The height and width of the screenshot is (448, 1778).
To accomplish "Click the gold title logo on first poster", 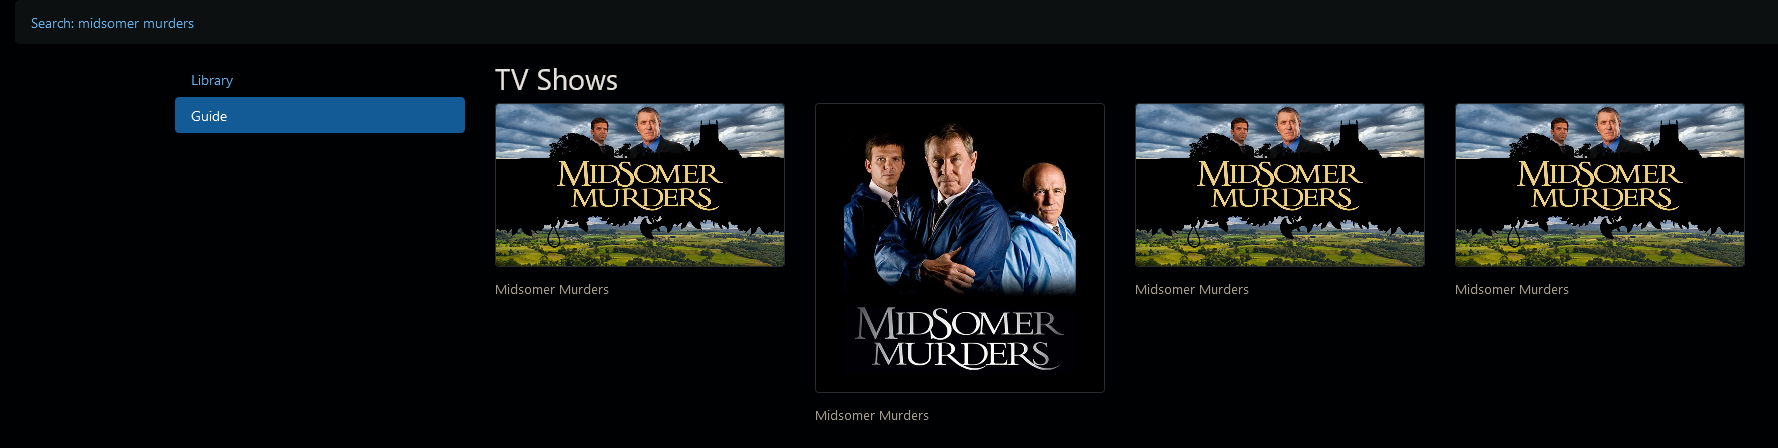I will click(640, 186).
